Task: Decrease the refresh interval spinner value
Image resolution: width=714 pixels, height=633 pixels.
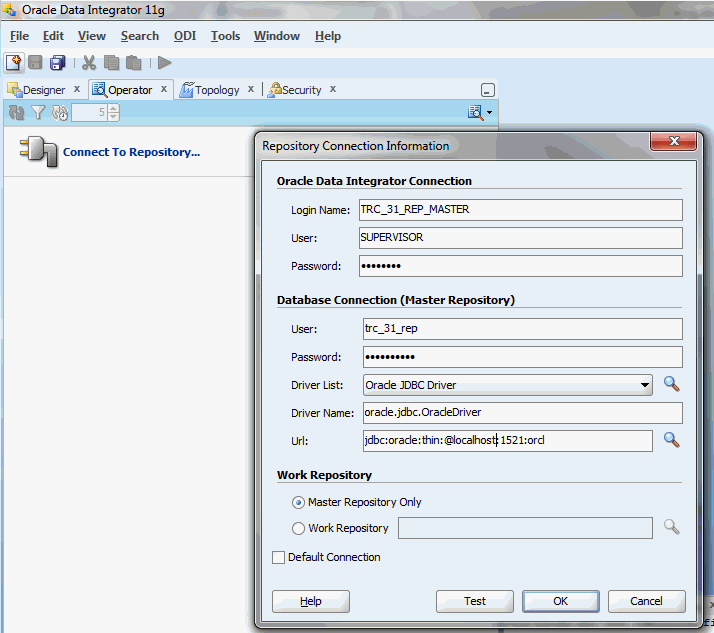Action: coord(114,117)
